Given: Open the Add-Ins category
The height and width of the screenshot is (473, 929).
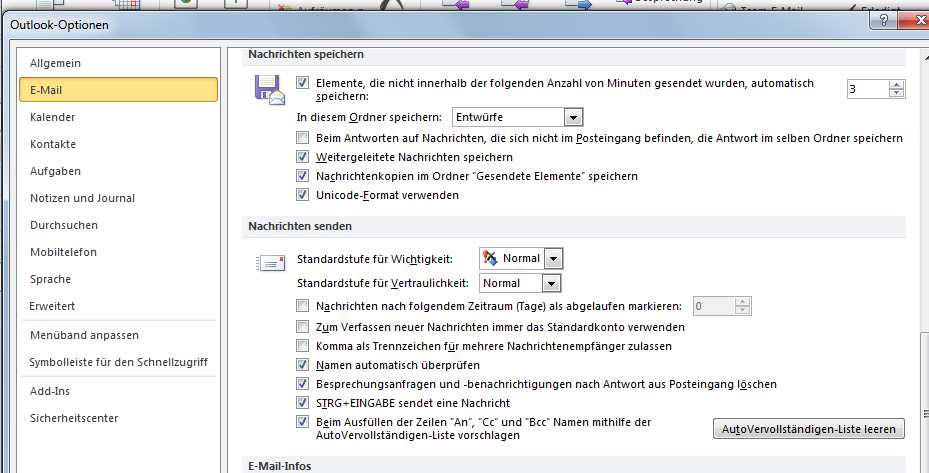Looking at the screenshot, I should [118, 391].
